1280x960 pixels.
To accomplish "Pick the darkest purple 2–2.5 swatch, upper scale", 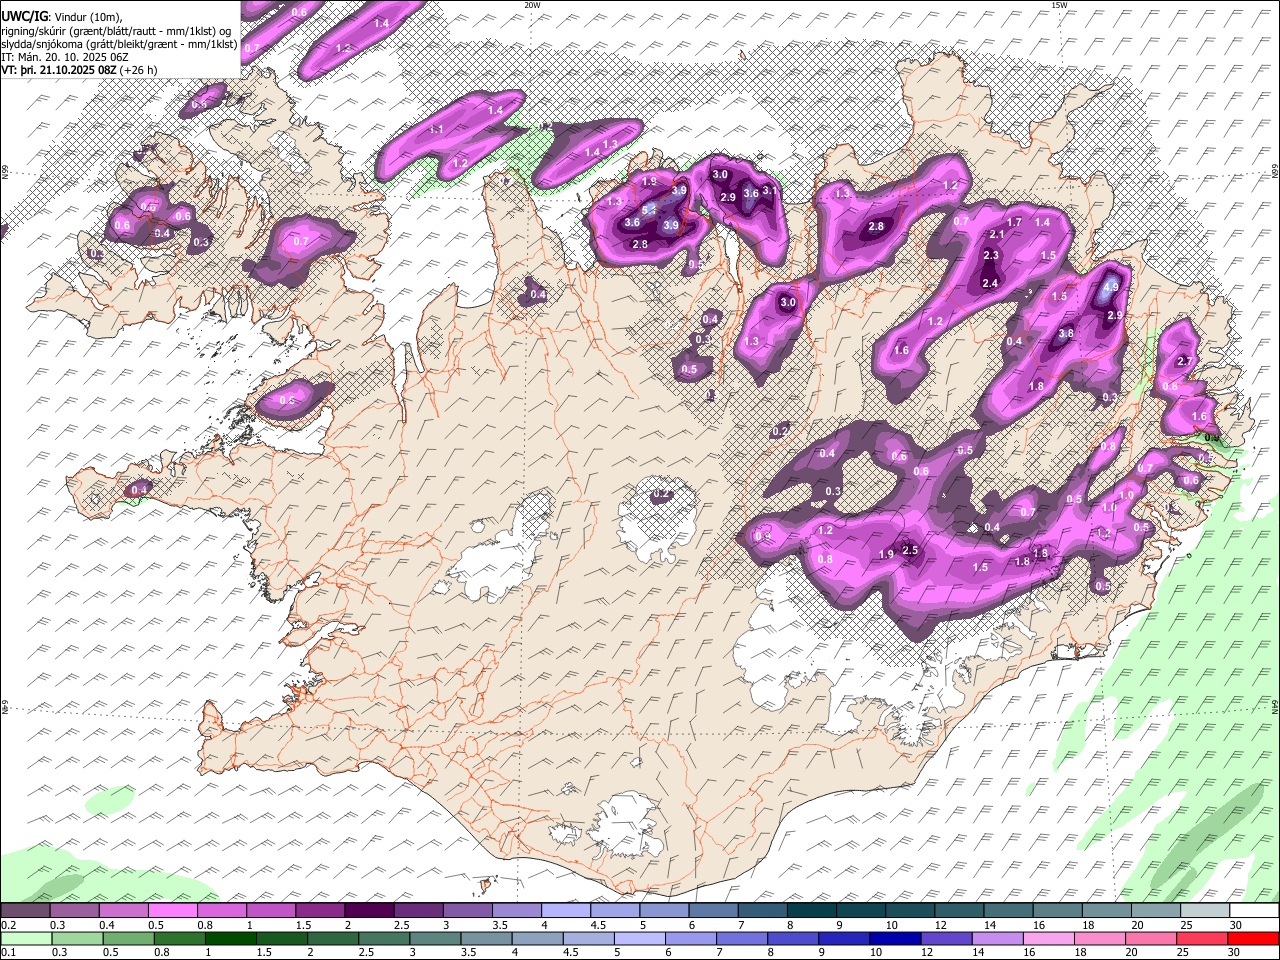I will pos(368,910).
